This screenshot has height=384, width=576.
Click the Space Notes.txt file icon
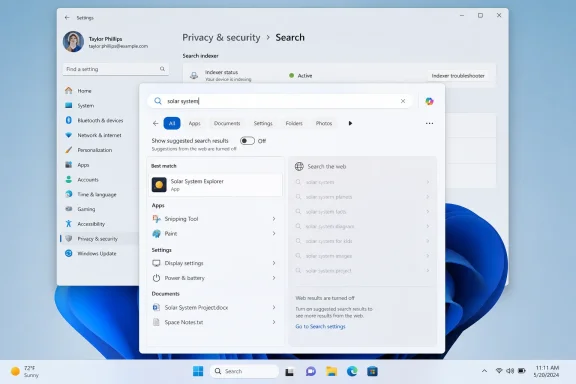pyautogui.click(x=156, y=322)
